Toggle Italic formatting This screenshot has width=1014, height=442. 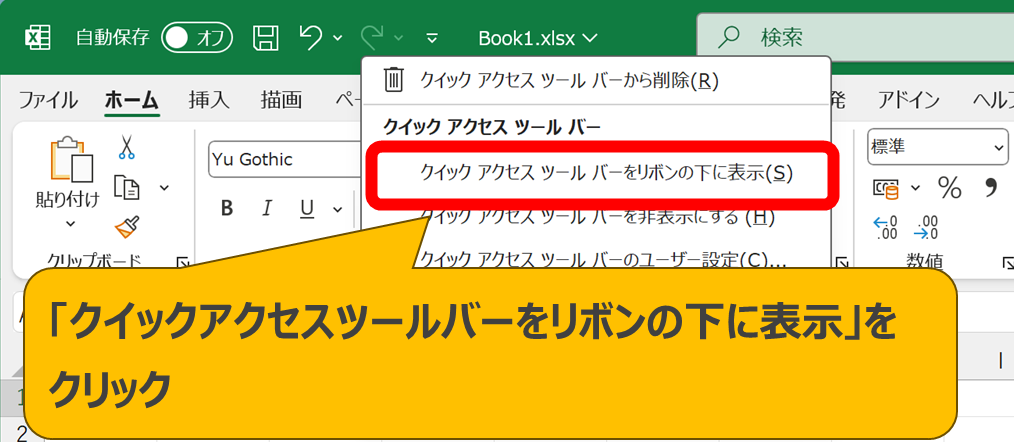pos(266,208)
